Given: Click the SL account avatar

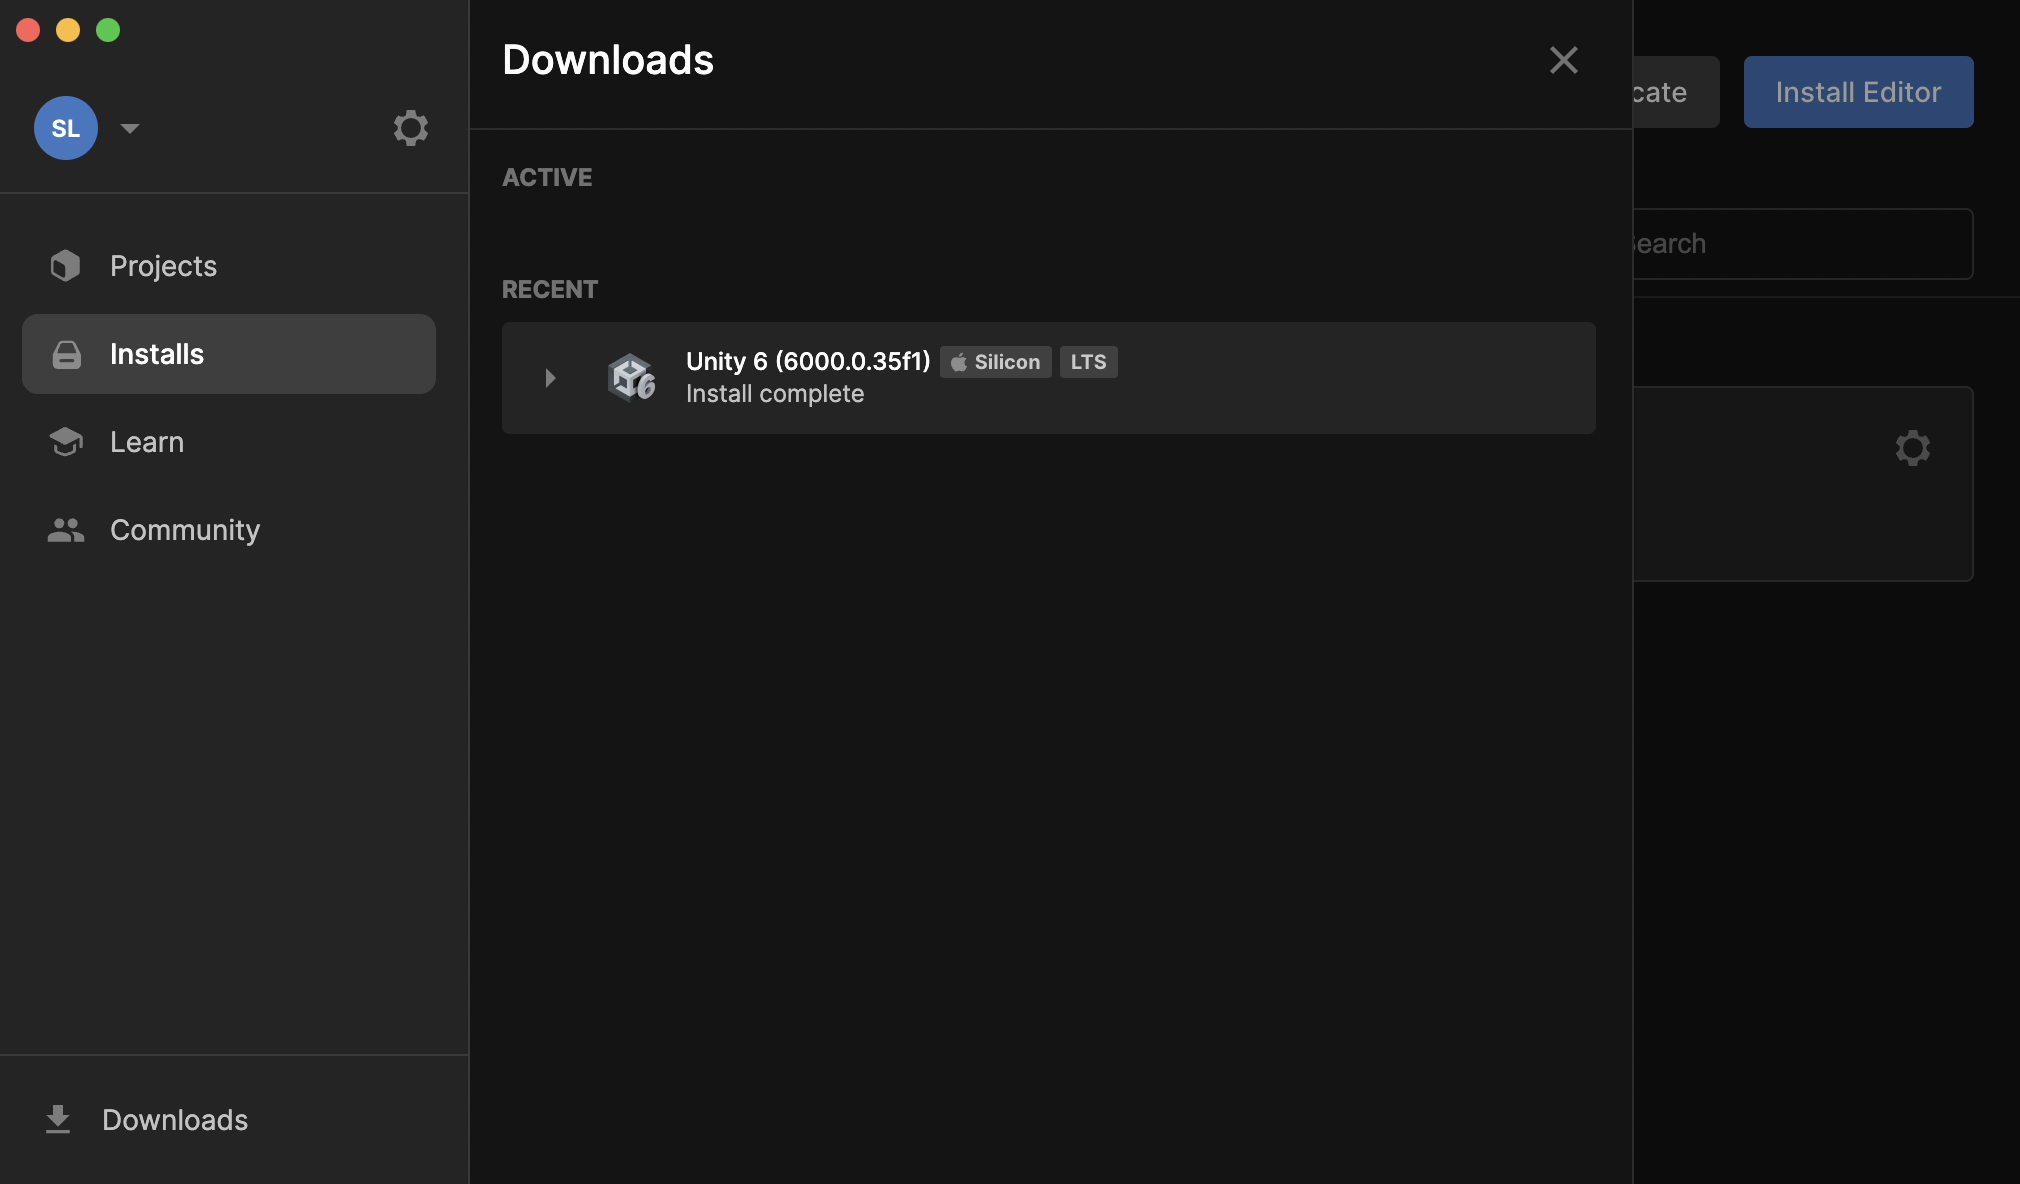Looking at the screenshot, I should coord(65,128).
